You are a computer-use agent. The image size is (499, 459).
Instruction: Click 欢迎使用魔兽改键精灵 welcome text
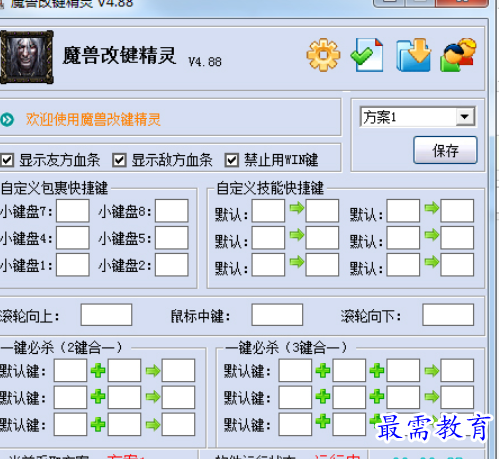pos(93,120)
